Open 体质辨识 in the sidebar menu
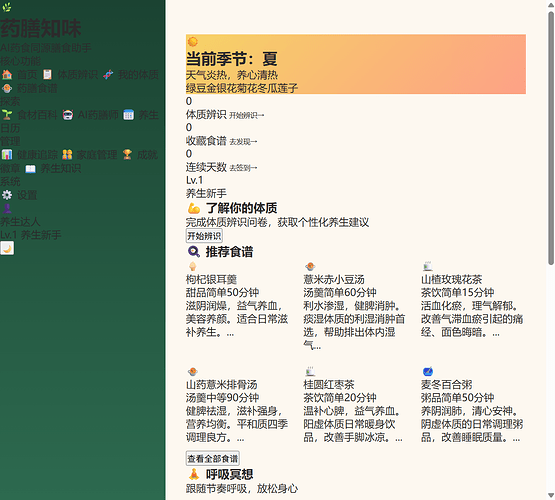 point(78,75)
